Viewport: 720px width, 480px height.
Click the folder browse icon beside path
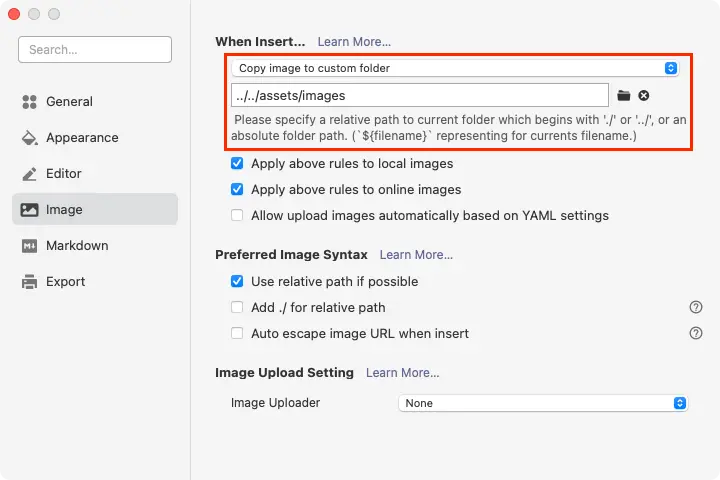click(x=624, y=95)
